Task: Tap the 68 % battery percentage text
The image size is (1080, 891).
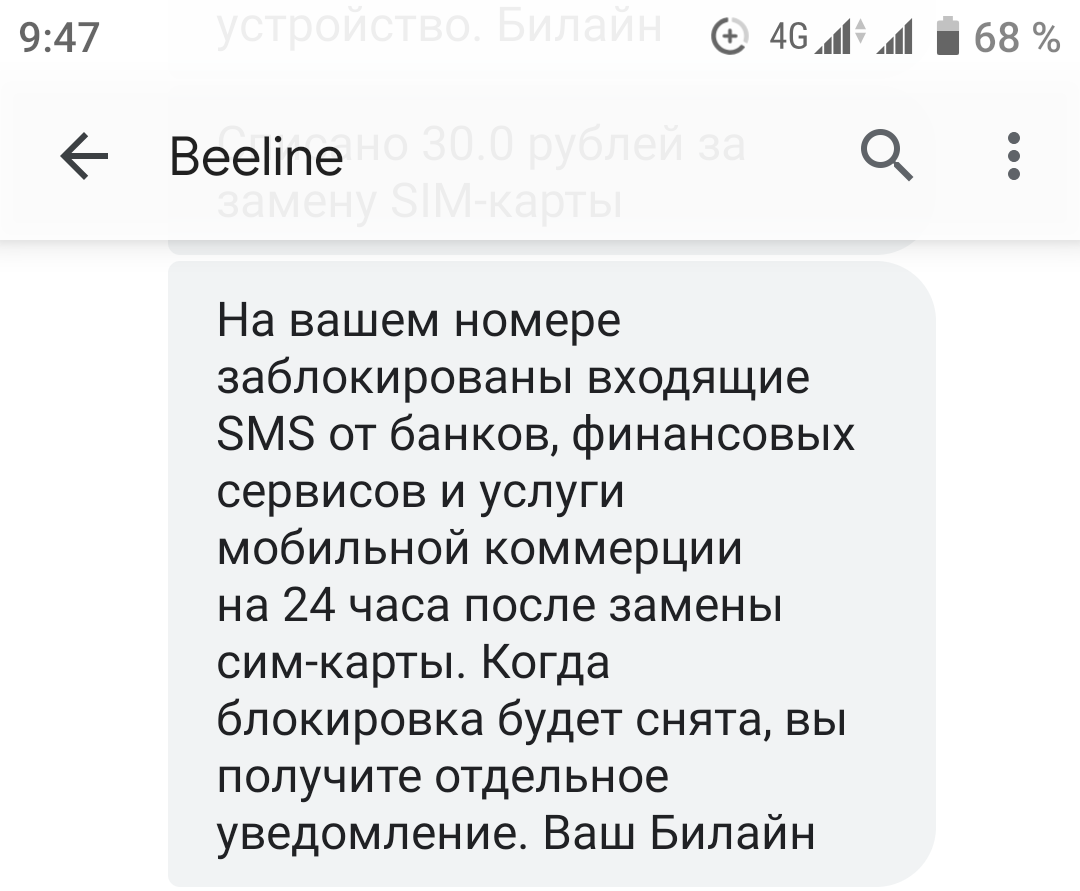Action: coord(1016,38)
